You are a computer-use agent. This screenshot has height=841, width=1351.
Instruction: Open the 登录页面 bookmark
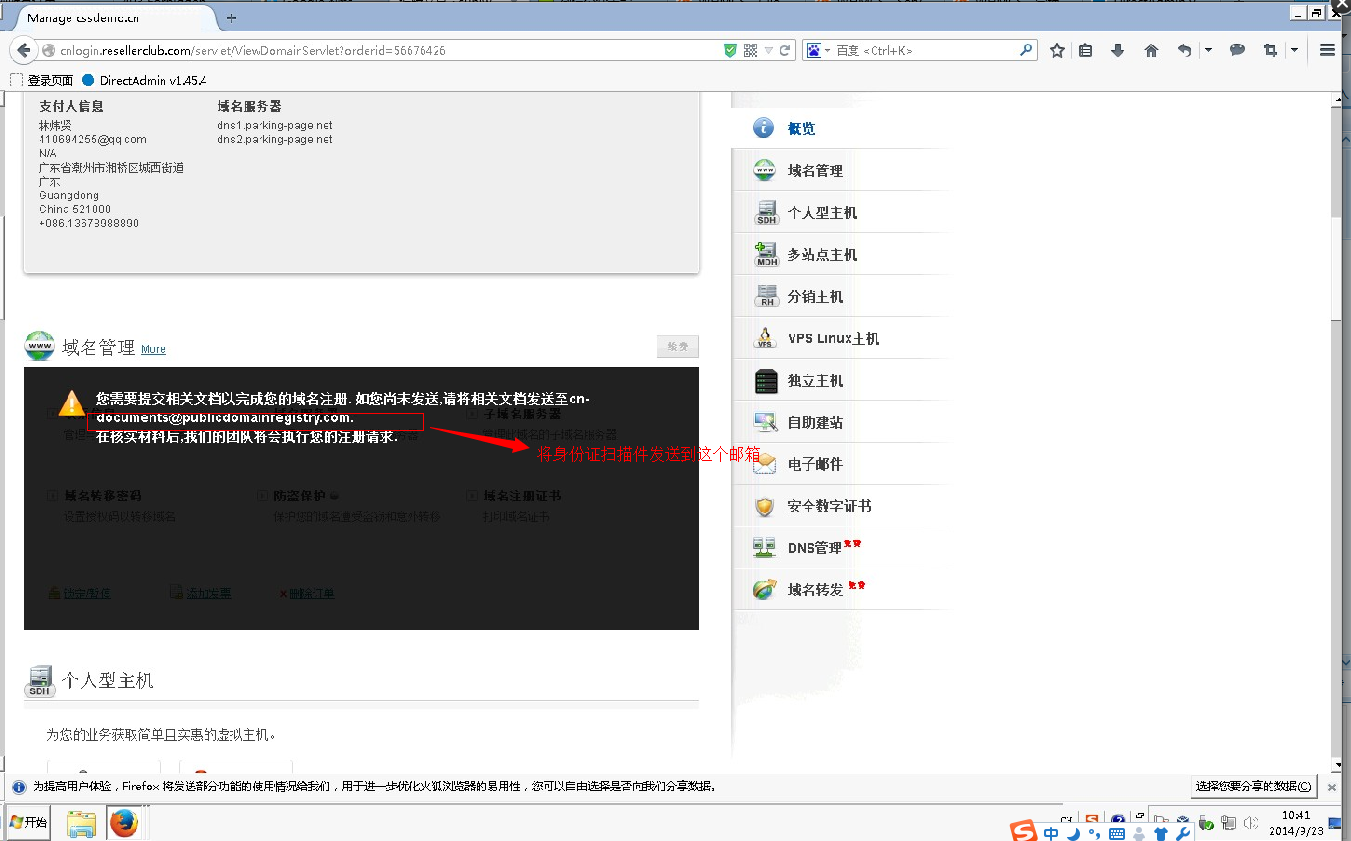point(42,80)
